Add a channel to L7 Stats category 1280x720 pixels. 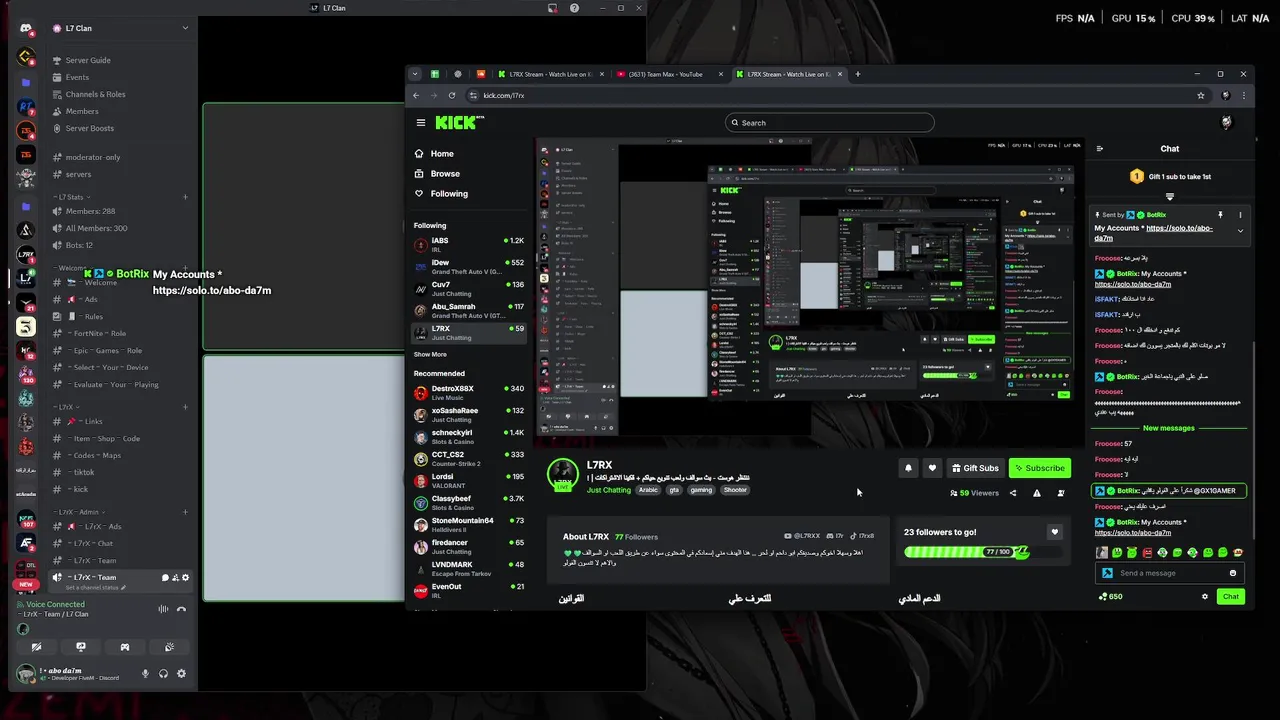[x=185, y=197]
